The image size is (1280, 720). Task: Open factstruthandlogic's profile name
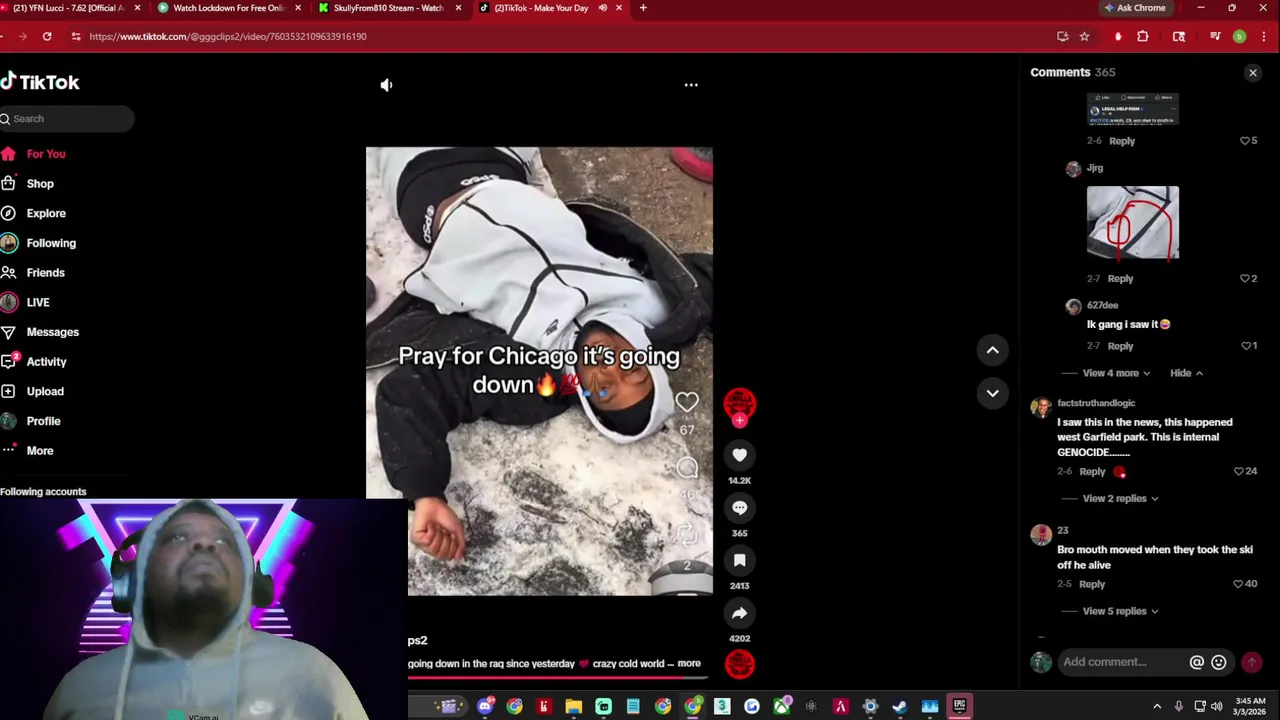[x=1096, y=403]
